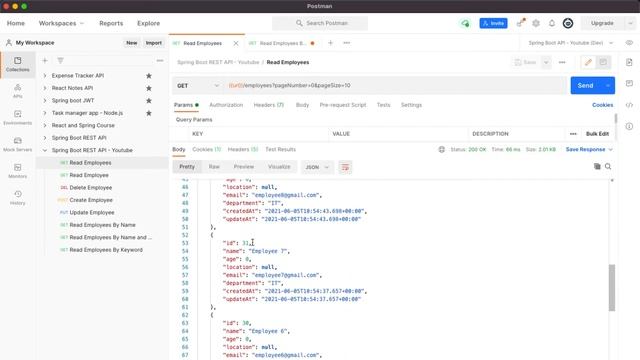Open the Collections sidebar panel
The height and width of the screenshot is (360, 640).
coord(18,64)
